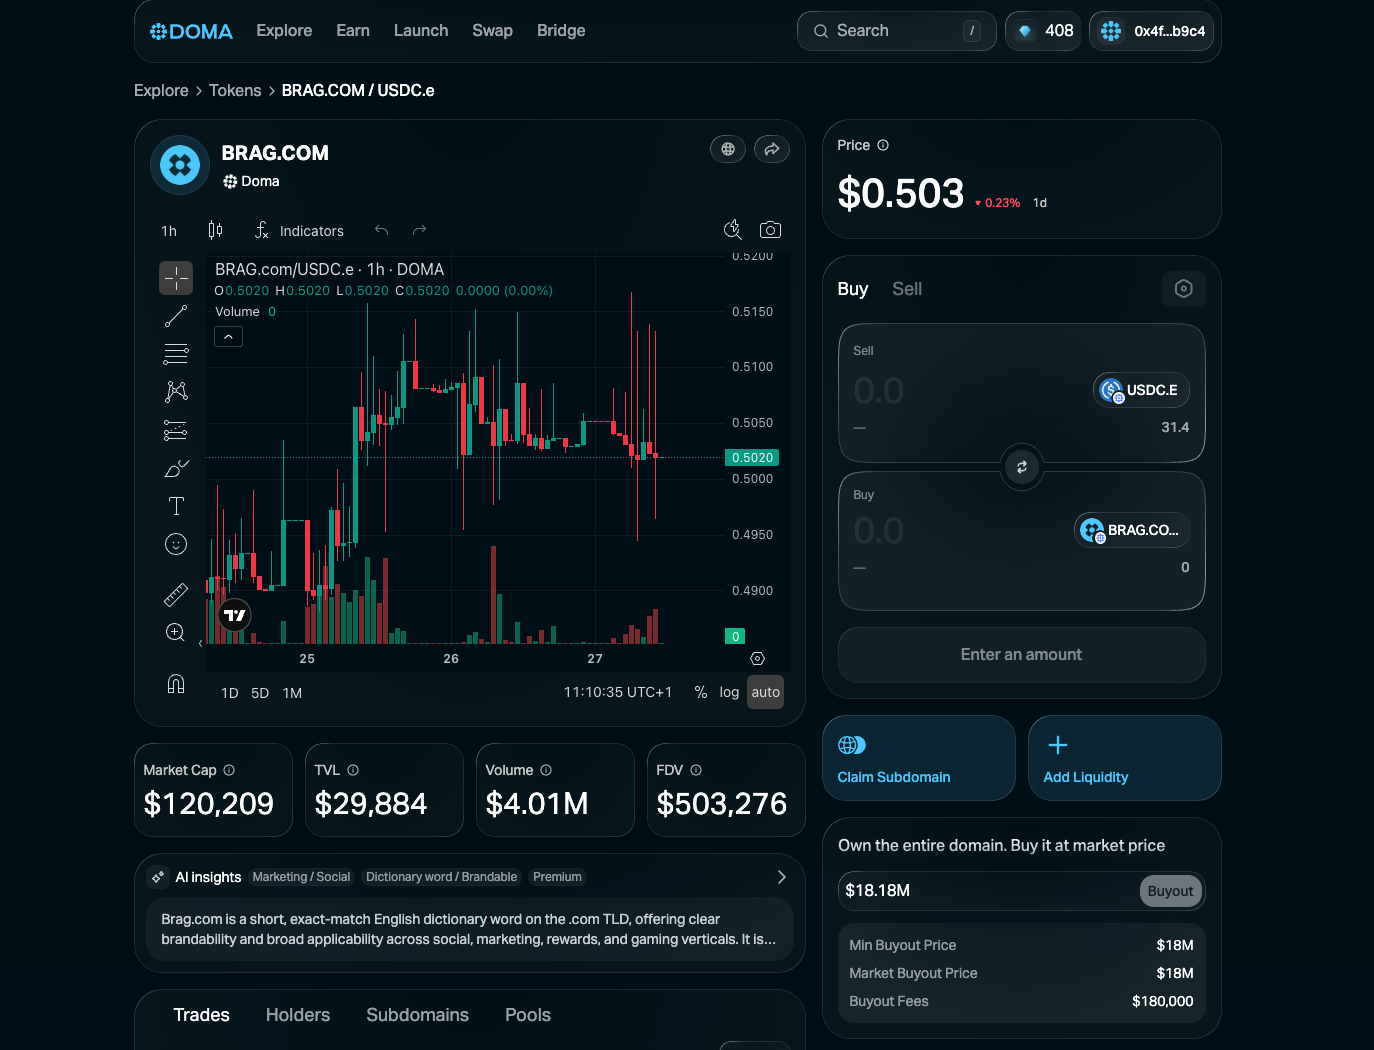Expand the AI insights section
Viewport: 1374px width, 1050px height.
click(781, 877)
